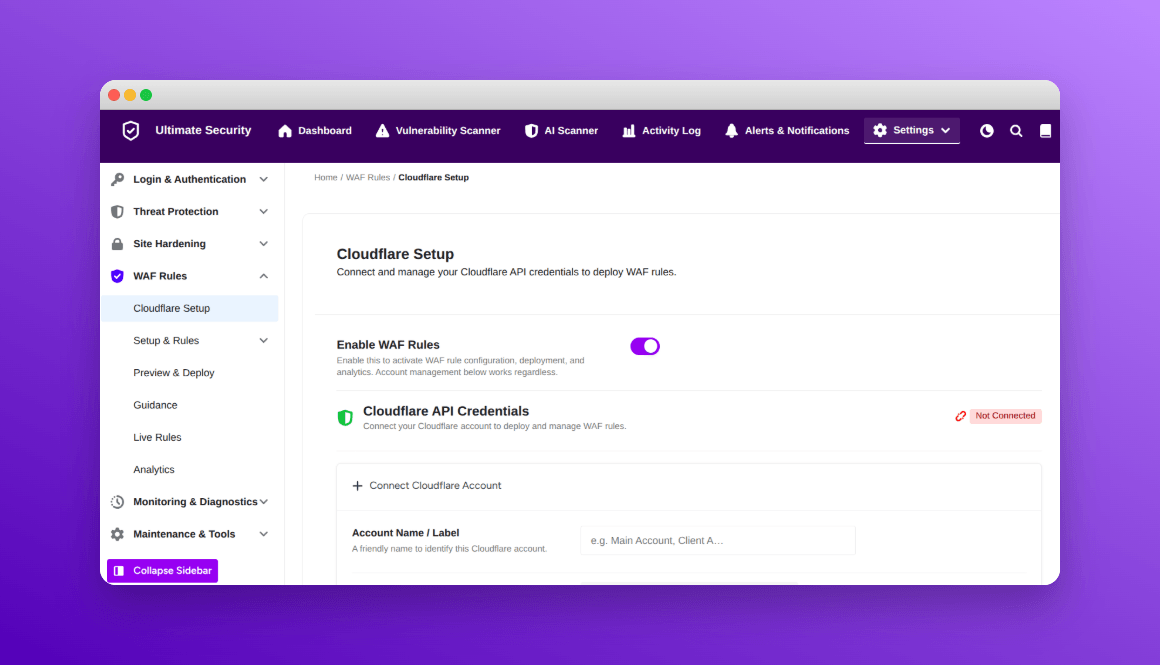Open the Activity Log menu item

(661, 131)
